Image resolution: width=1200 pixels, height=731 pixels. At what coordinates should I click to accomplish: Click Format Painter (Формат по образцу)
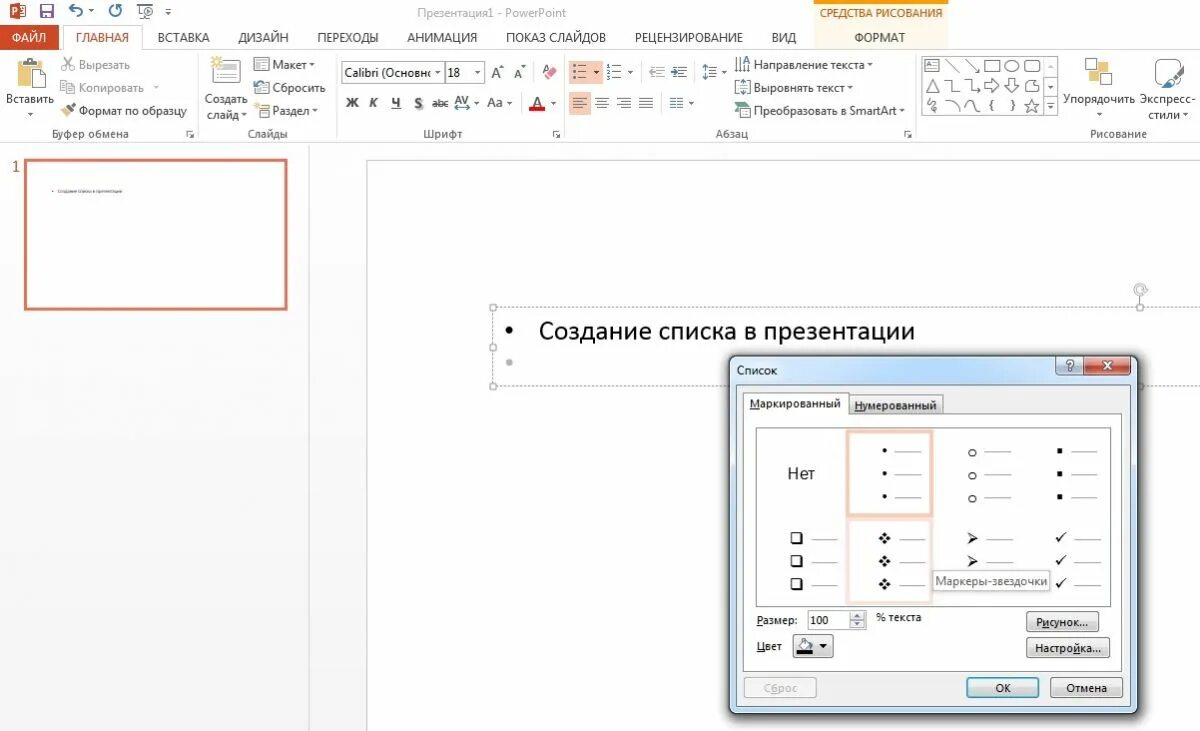click(x=124, y=111)
